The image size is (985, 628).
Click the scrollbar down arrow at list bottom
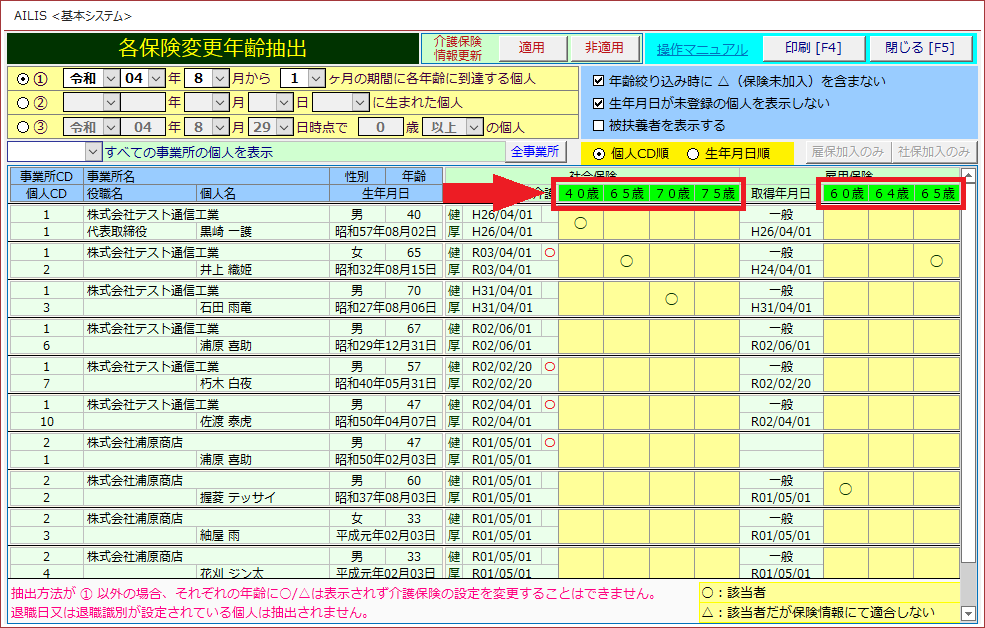tap(967, 612)
